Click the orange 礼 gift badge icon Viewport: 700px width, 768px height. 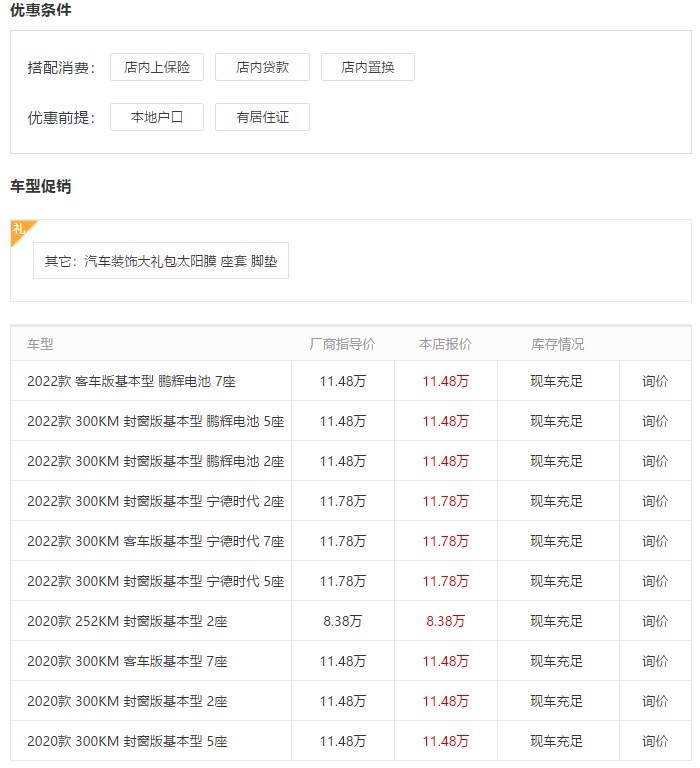[x=20, y=230]
